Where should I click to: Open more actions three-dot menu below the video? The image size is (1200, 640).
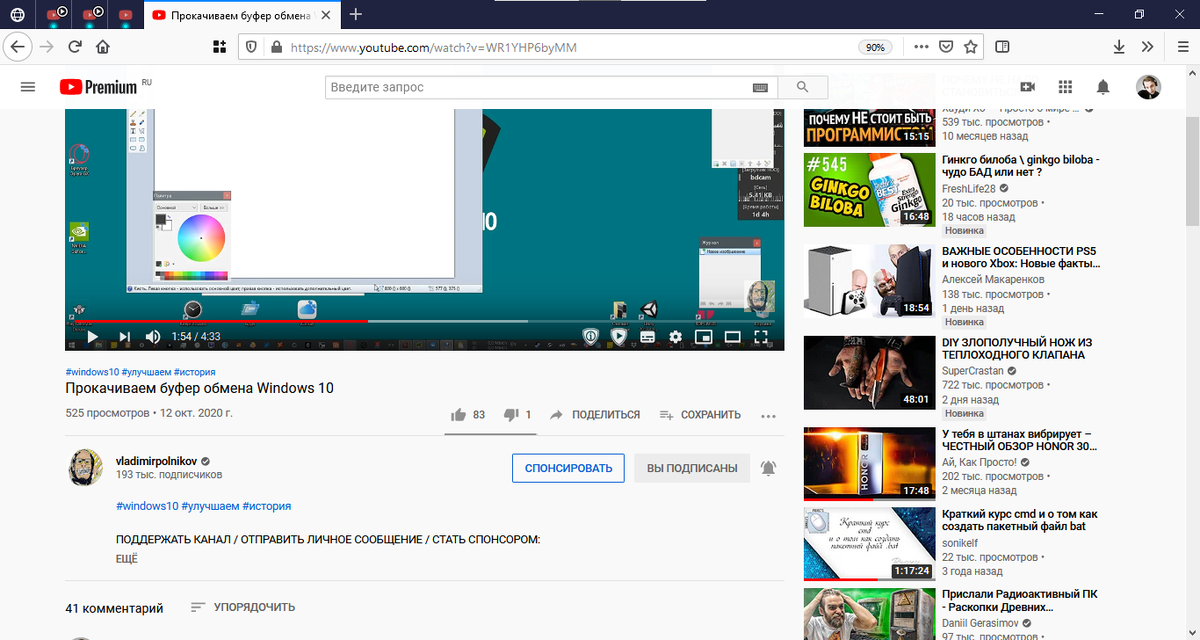[x=768, y=415]
